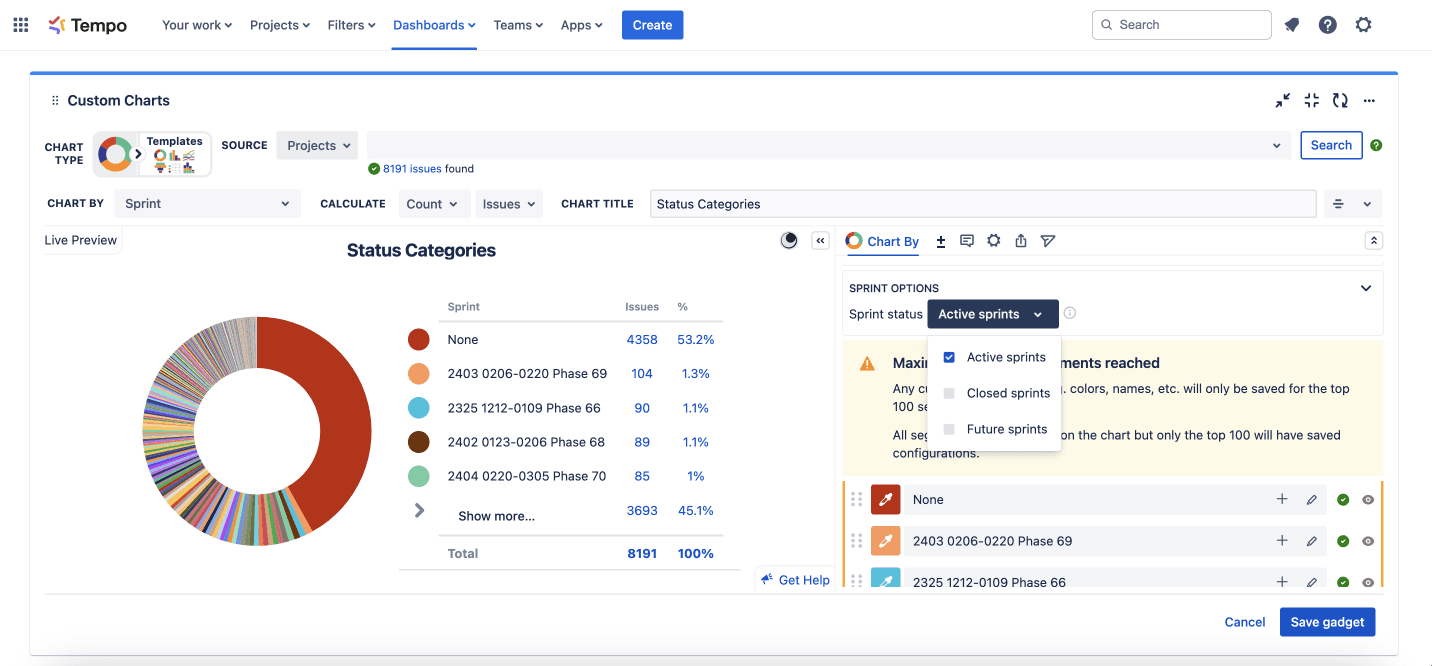The width and height of the screenshot is (1432, 666).
Task: Expand the Count calculate dropdown
Action: [432, 204]
